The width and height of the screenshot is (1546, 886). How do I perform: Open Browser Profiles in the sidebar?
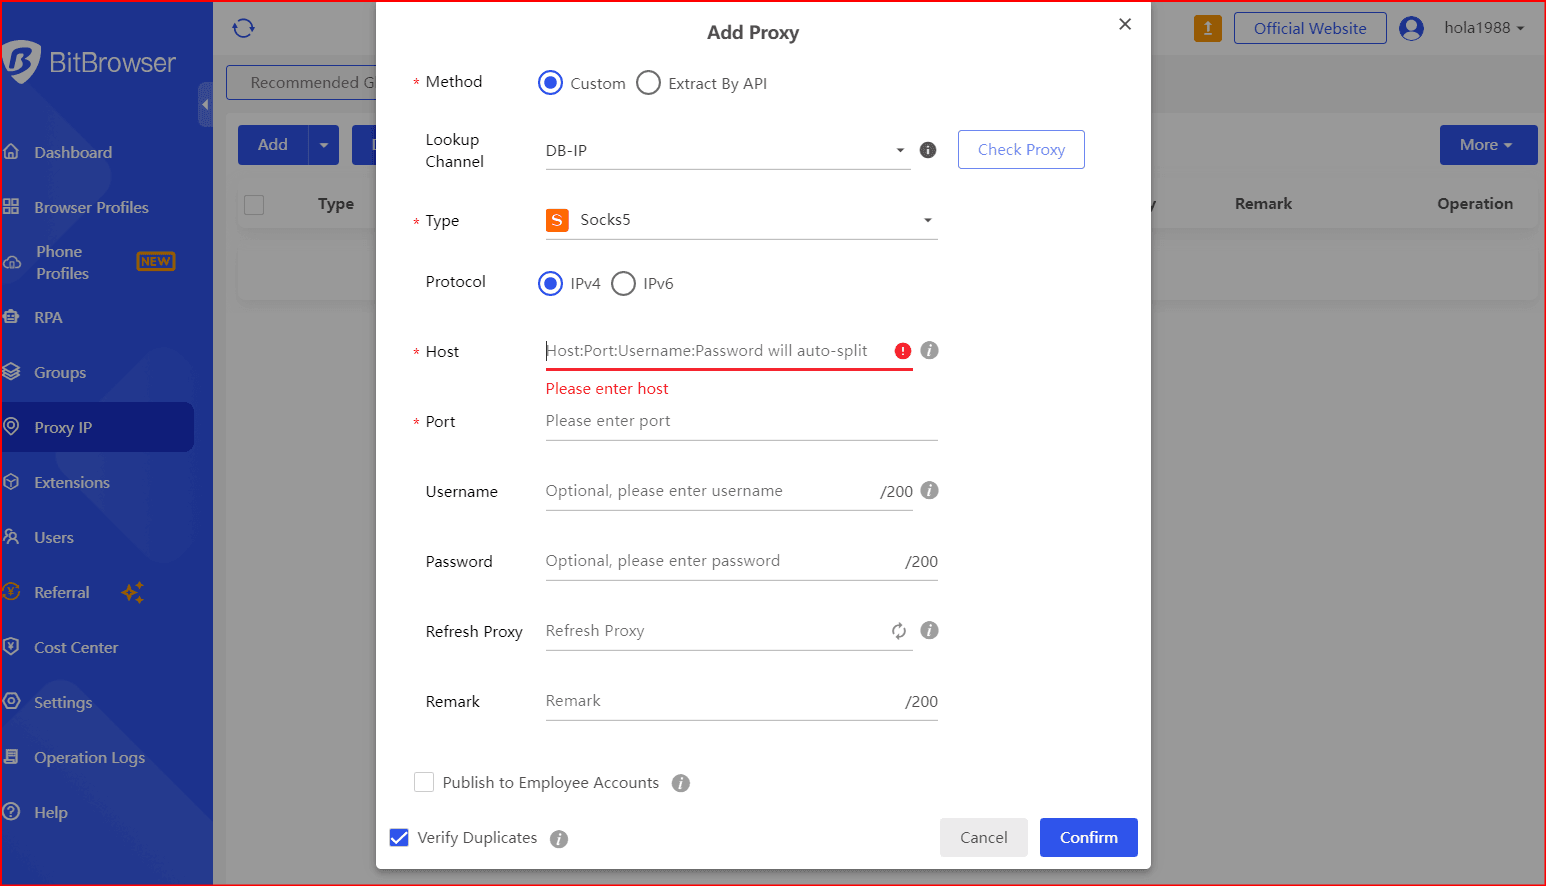pyautogui.click(x=91, y=207)
